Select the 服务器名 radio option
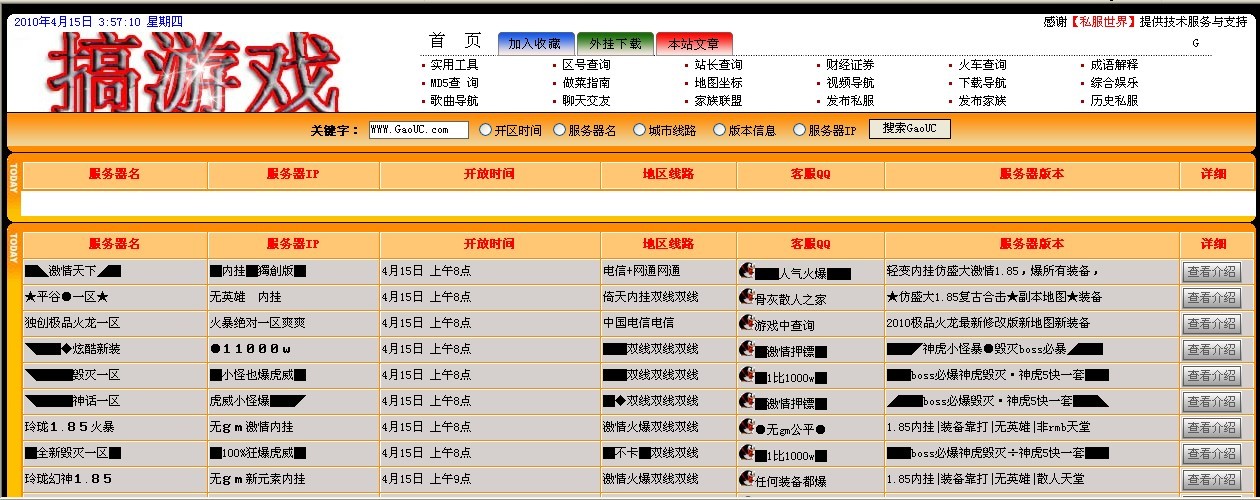 pyautogui.click(x=559, y=130)
